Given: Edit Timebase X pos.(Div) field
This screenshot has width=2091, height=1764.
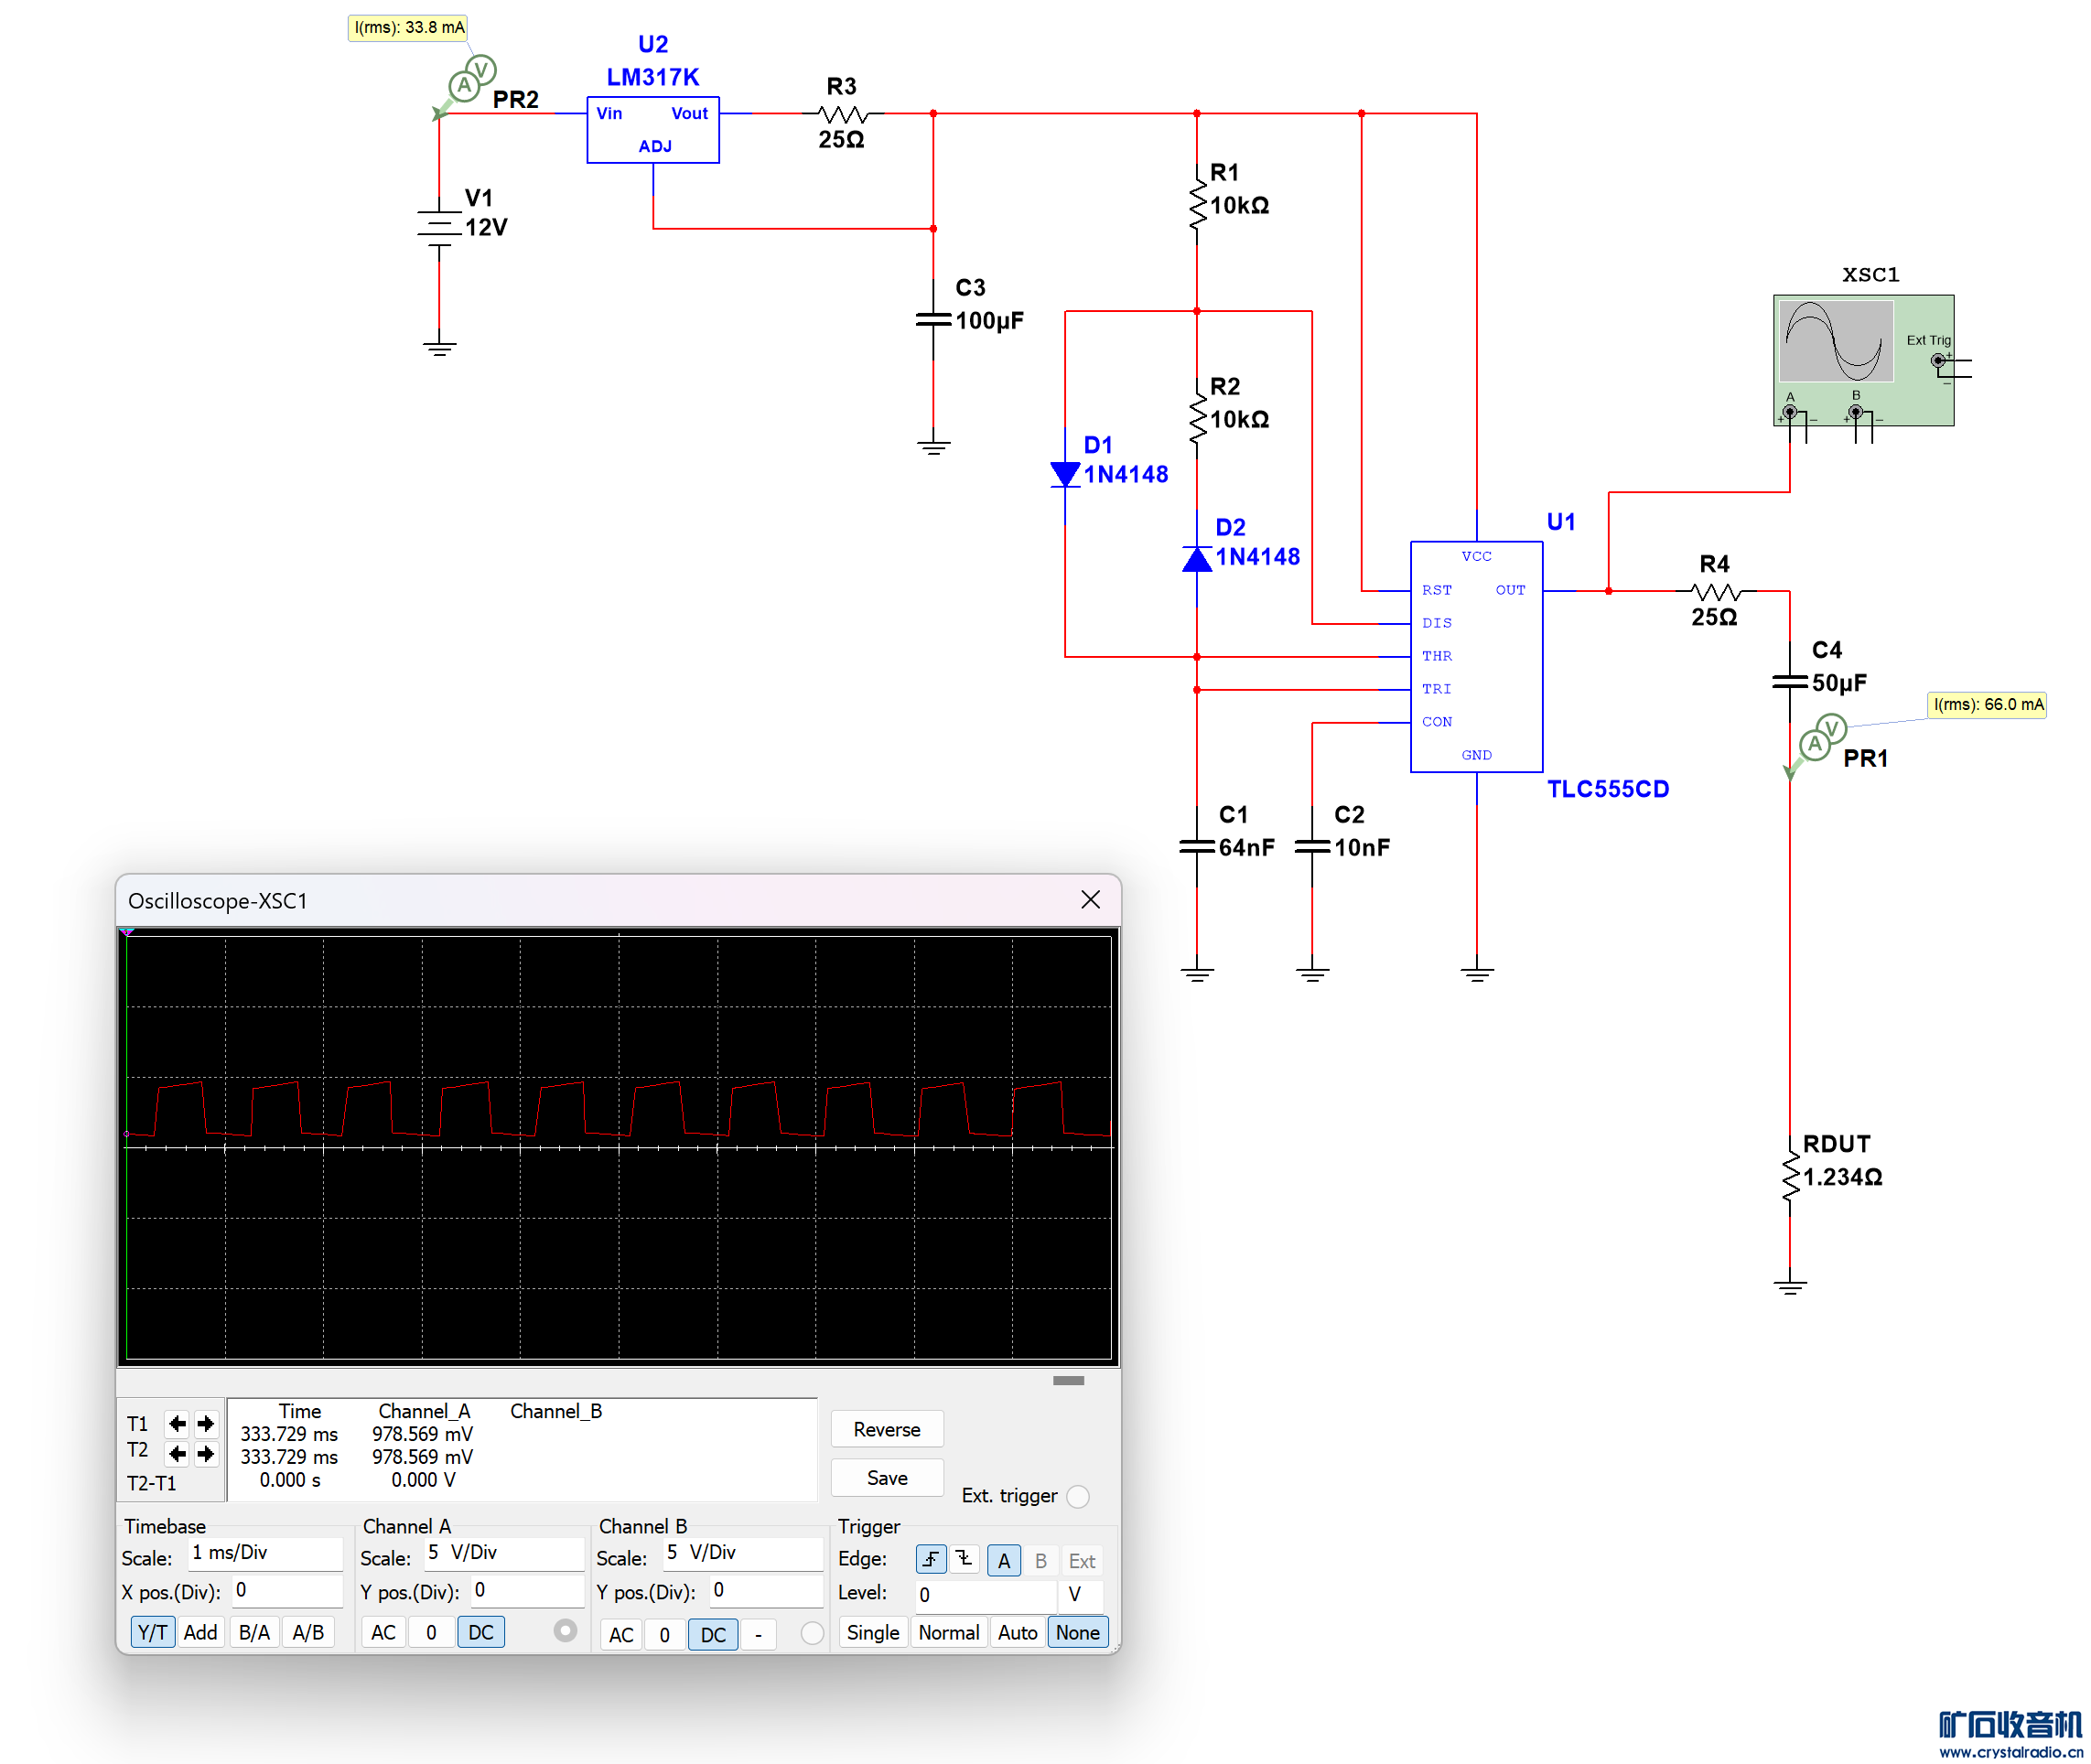Looking at the screenshot, I should tap(287, 1590).
